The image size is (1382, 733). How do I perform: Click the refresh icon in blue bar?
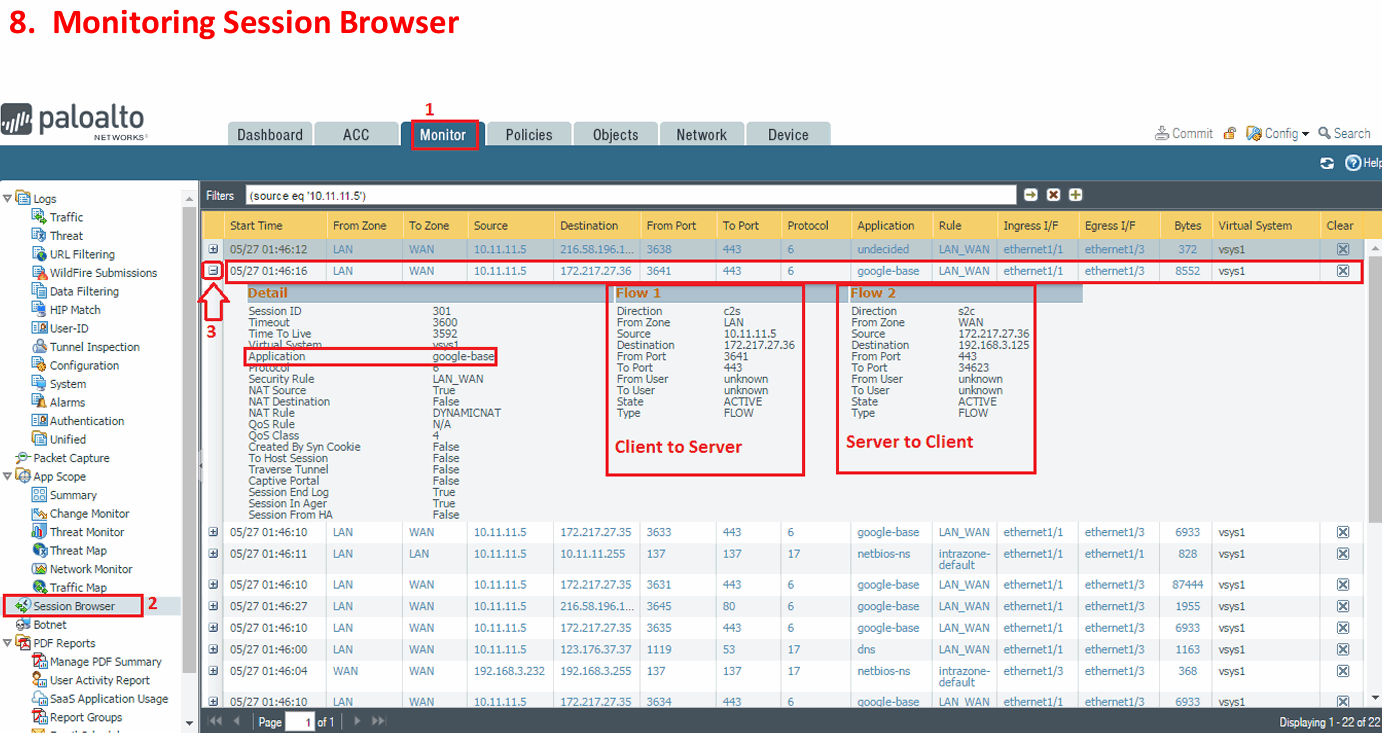1327,163
